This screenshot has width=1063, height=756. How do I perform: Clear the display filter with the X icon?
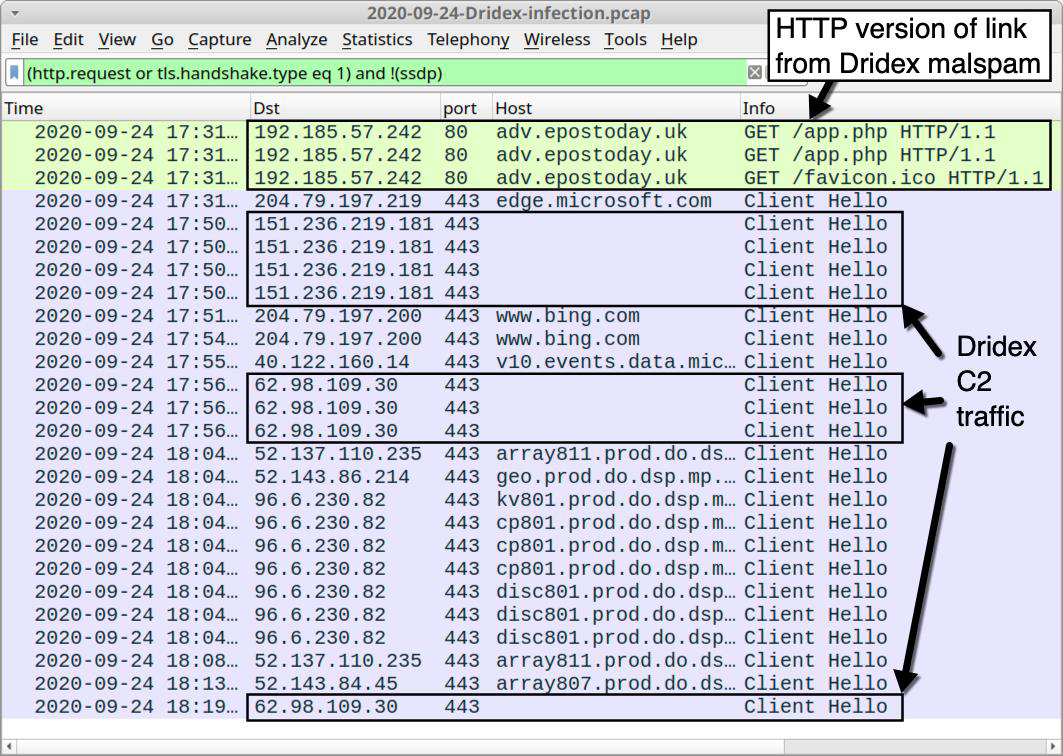[755, 73]
